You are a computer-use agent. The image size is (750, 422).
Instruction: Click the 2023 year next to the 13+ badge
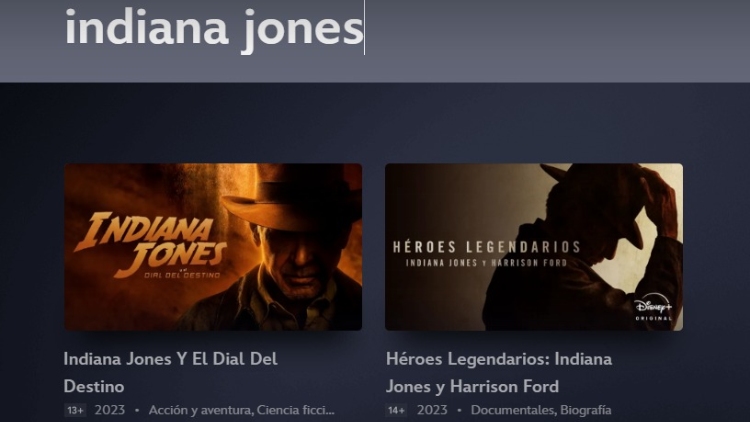click(x=110, y=410)
